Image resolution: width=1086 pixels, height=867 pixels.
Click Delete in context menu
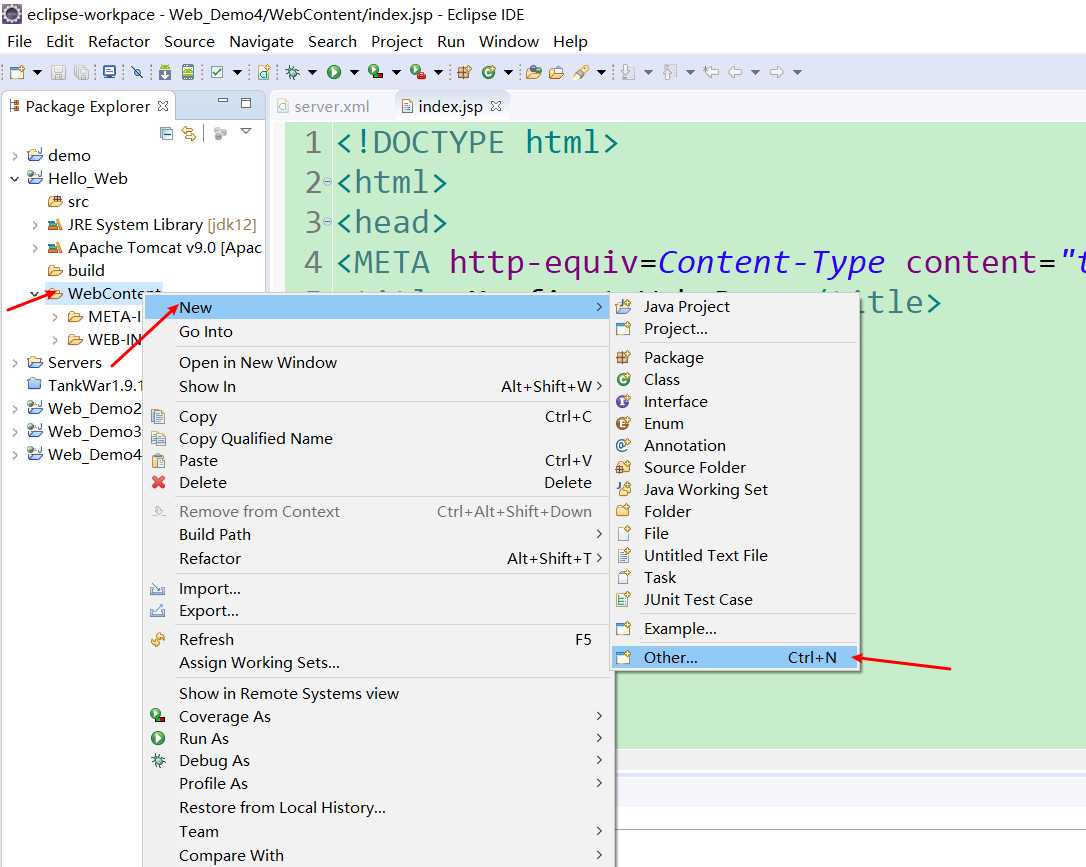tap(377, 483)
